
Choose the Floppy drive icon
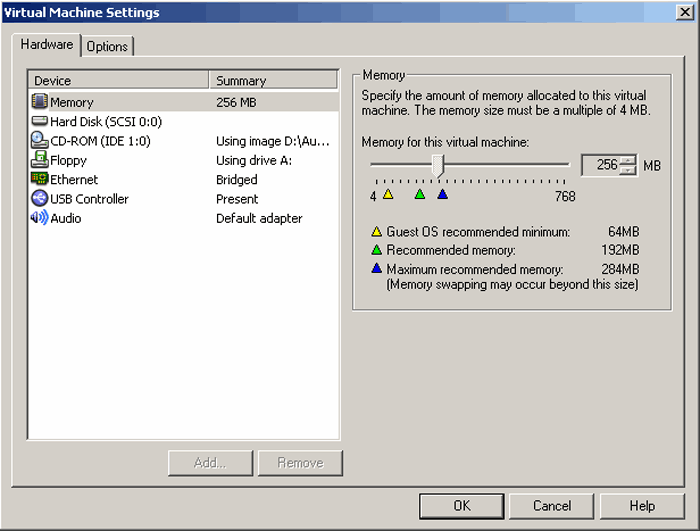click(40, 160)
